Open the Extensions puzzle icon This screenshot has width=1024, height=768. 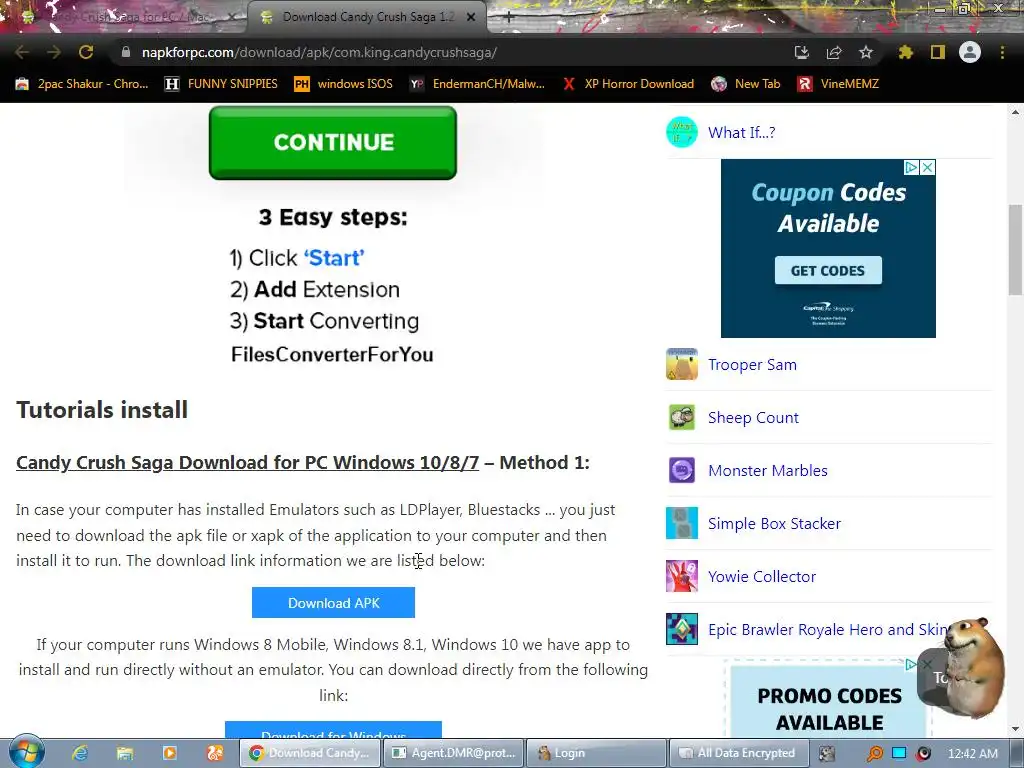coord(906,52)
